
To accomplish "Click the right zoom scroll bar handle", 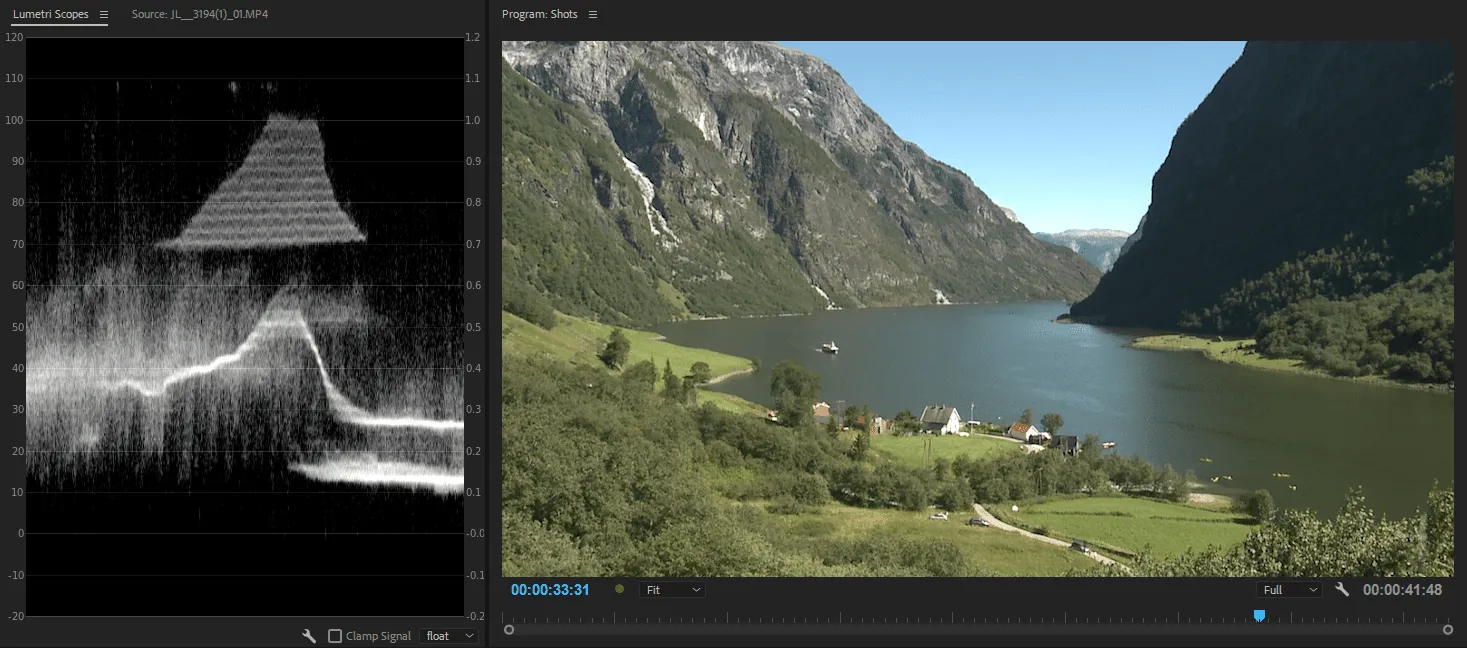I will [x=1447, y=630].
